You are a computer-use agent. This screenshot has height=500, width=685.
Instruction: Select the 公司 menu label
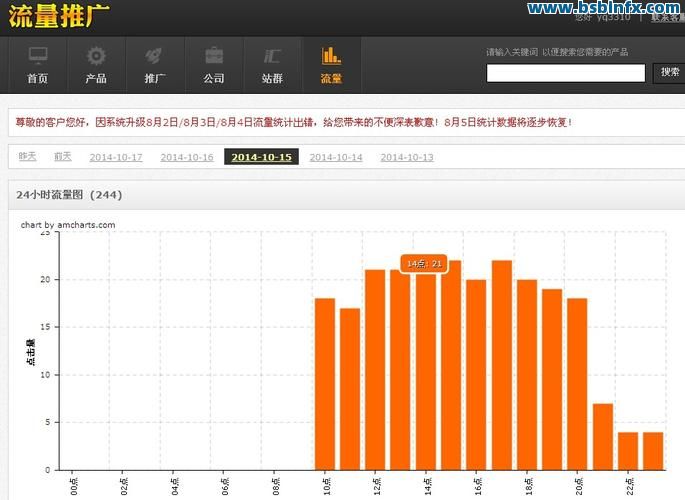pos(214,79)
